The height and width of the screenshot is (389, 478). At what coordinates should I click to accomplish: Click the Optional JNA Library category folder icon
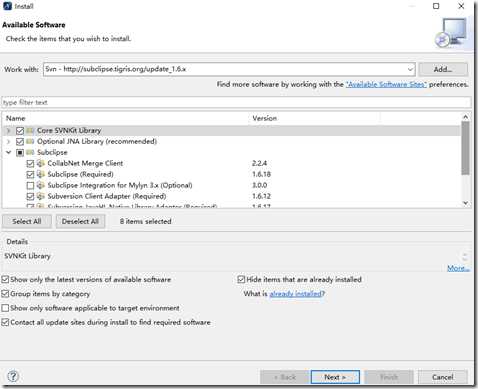click(x=30, y=141)
